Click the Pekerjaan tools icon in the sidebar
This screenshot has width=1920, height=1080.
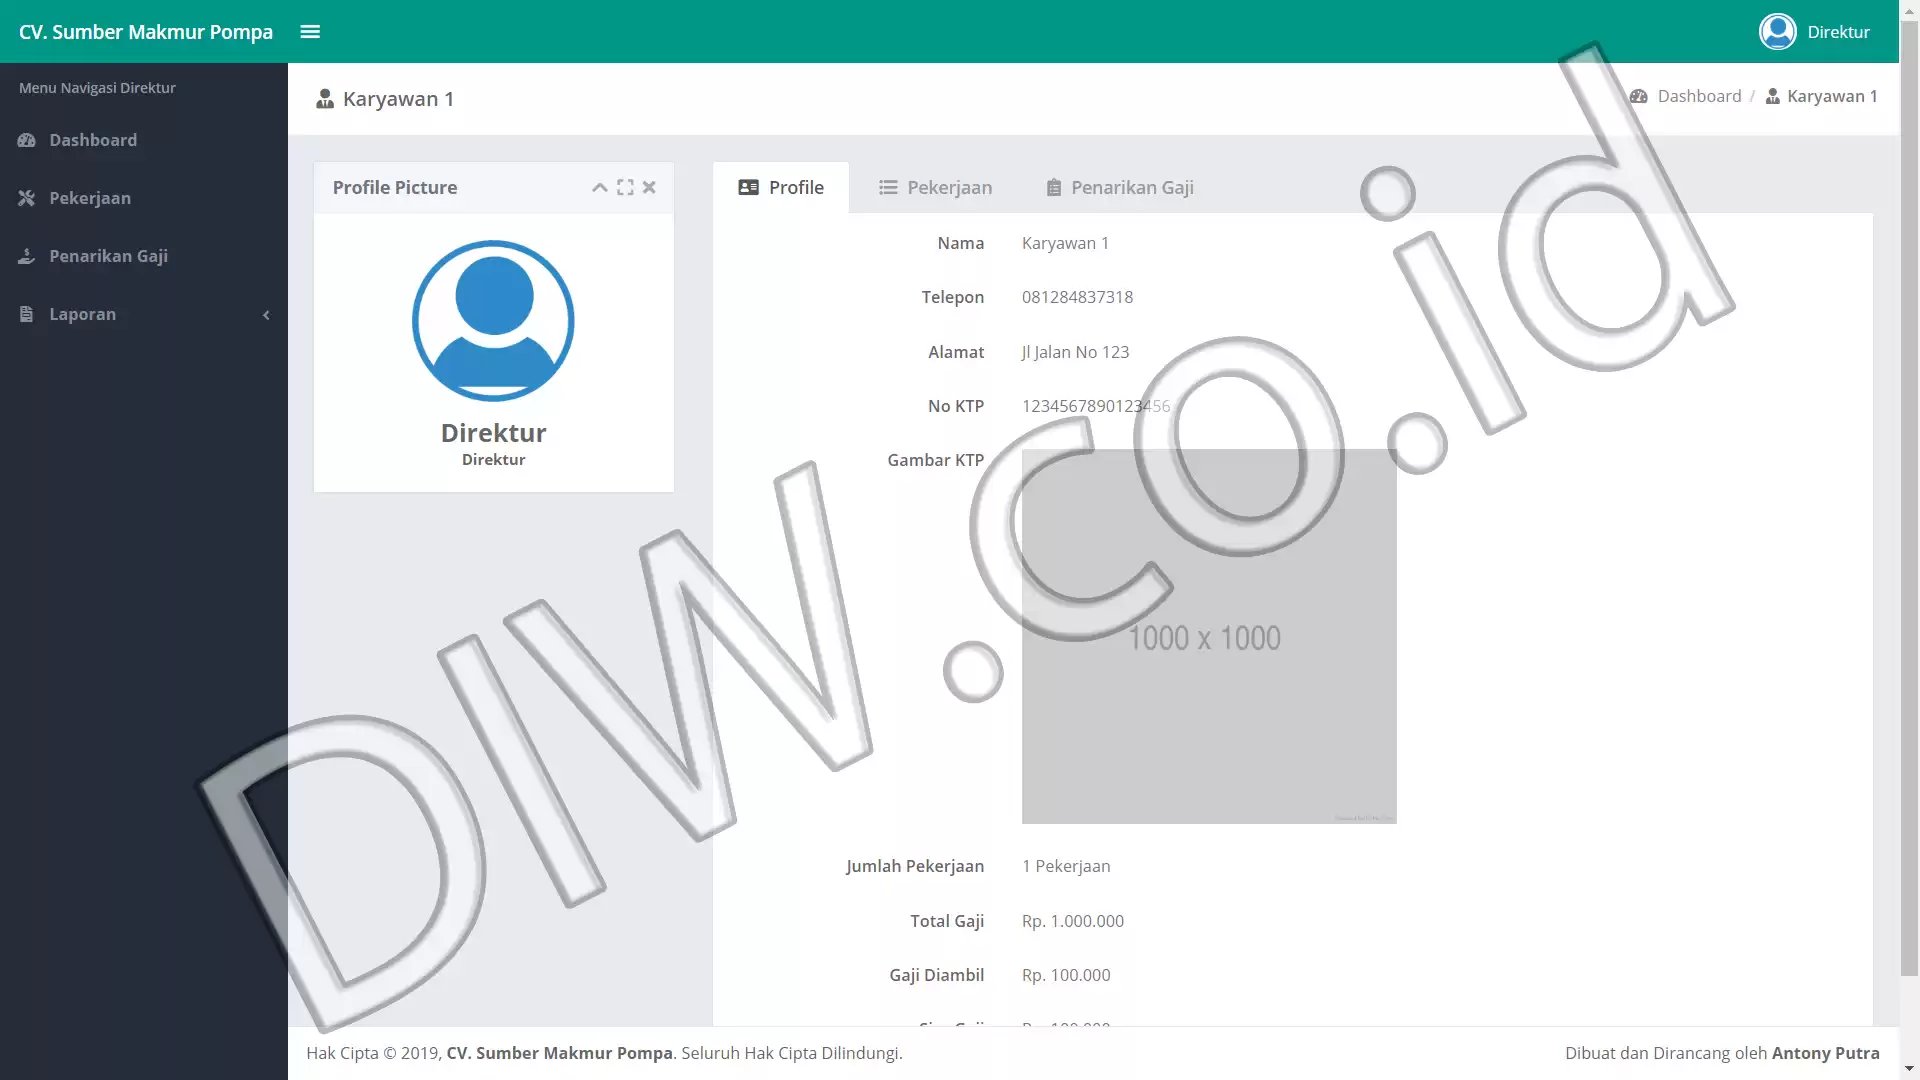(x=26, y=198)
